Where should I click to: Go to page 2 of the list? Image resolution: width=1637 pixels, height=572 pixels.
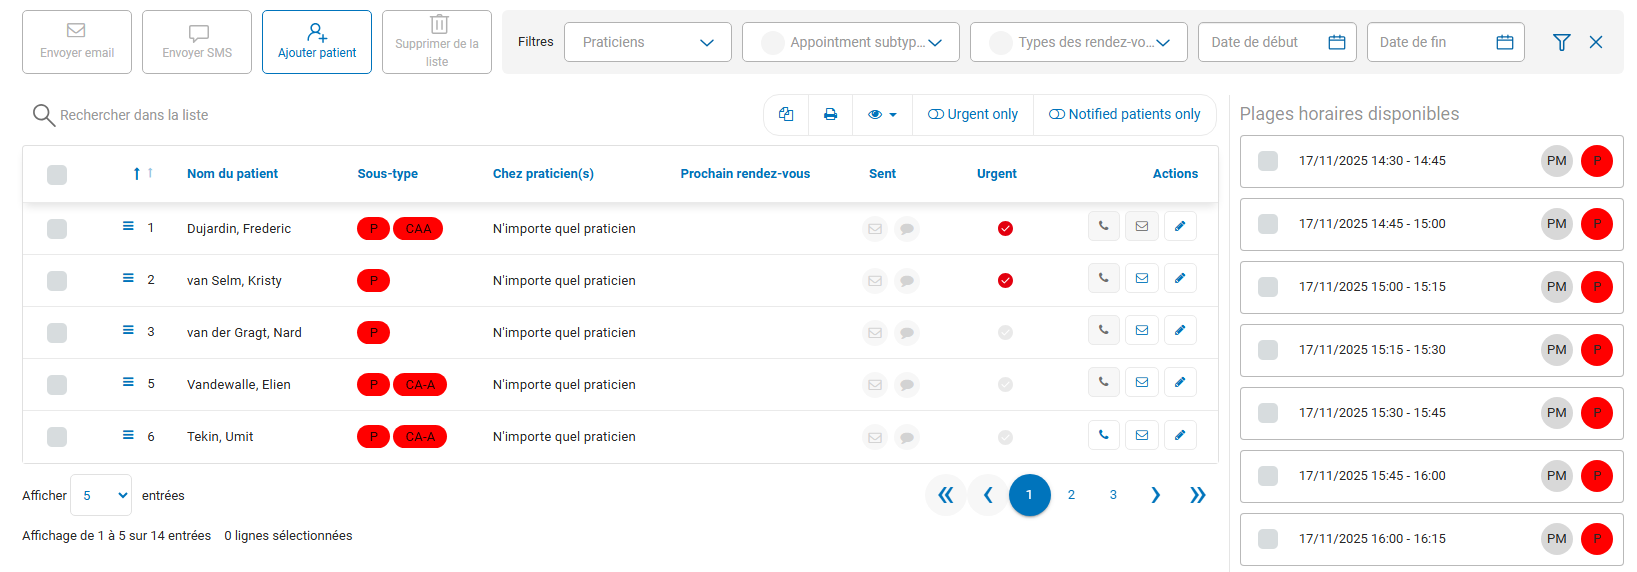click(x=1071, y=495)
